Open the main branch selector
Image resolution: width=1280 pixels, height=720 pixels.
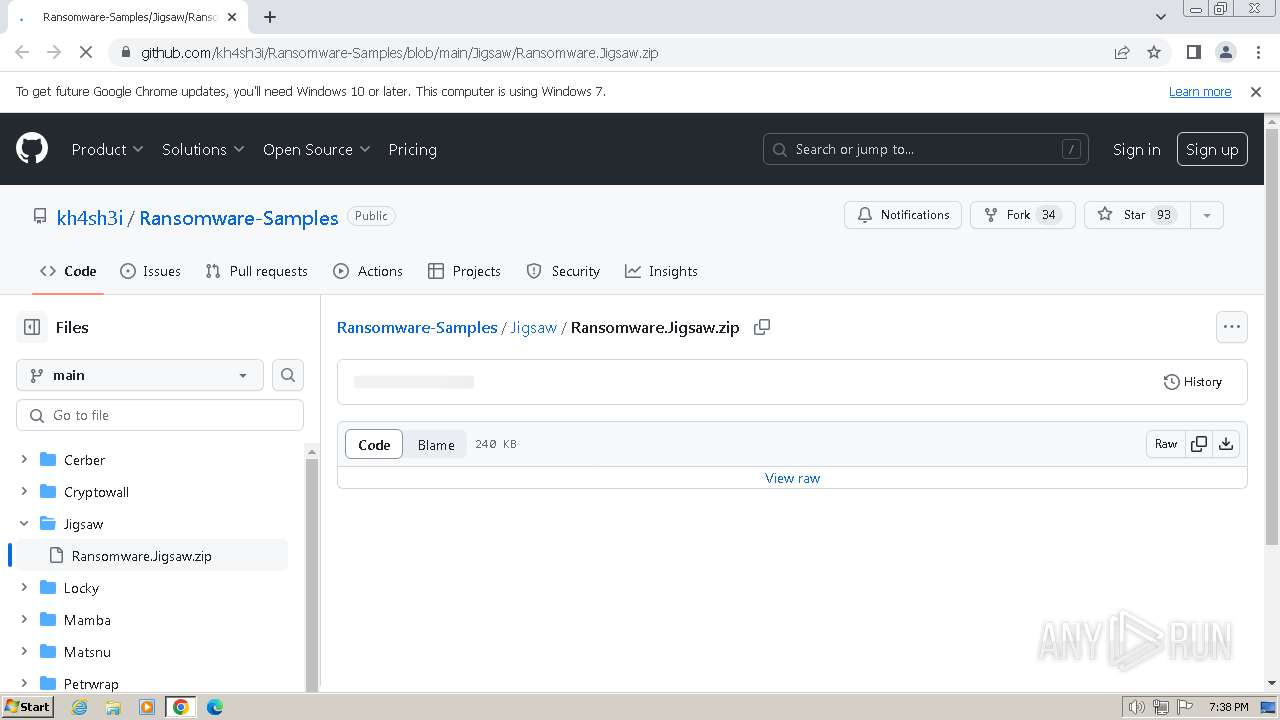[140, 375]
